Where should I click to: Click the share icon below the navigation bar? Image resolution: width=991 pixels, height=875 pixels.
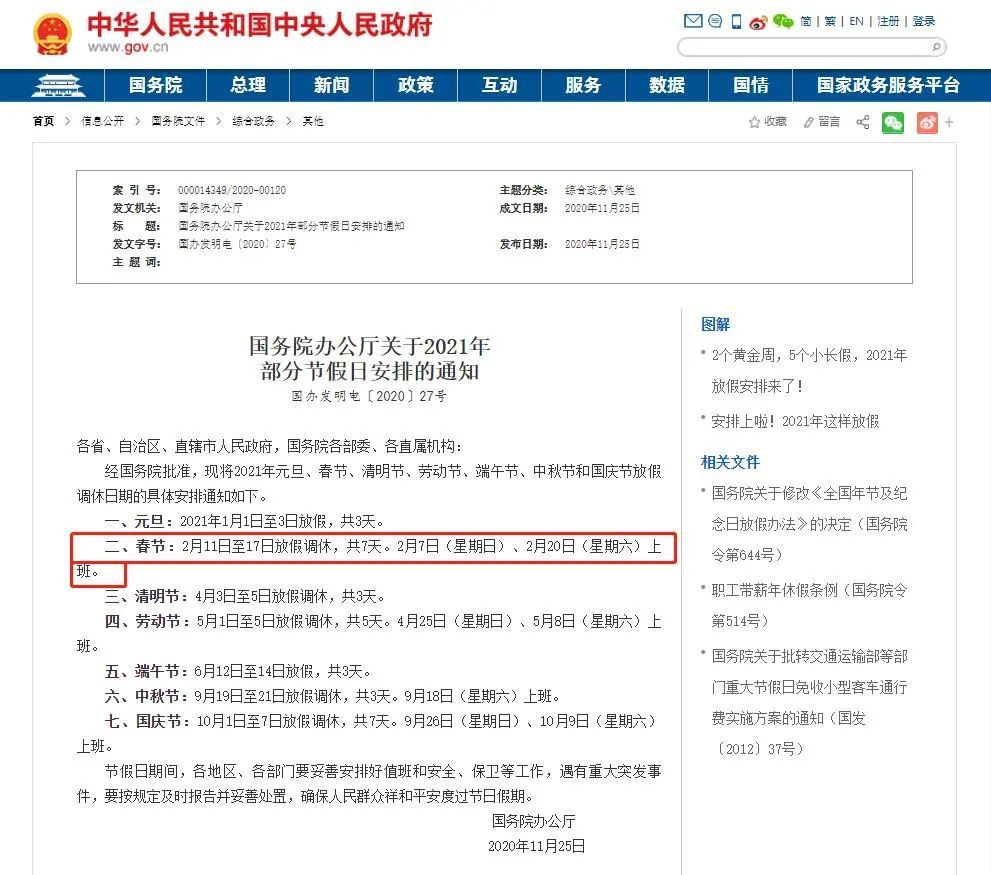tap(862, 121)
